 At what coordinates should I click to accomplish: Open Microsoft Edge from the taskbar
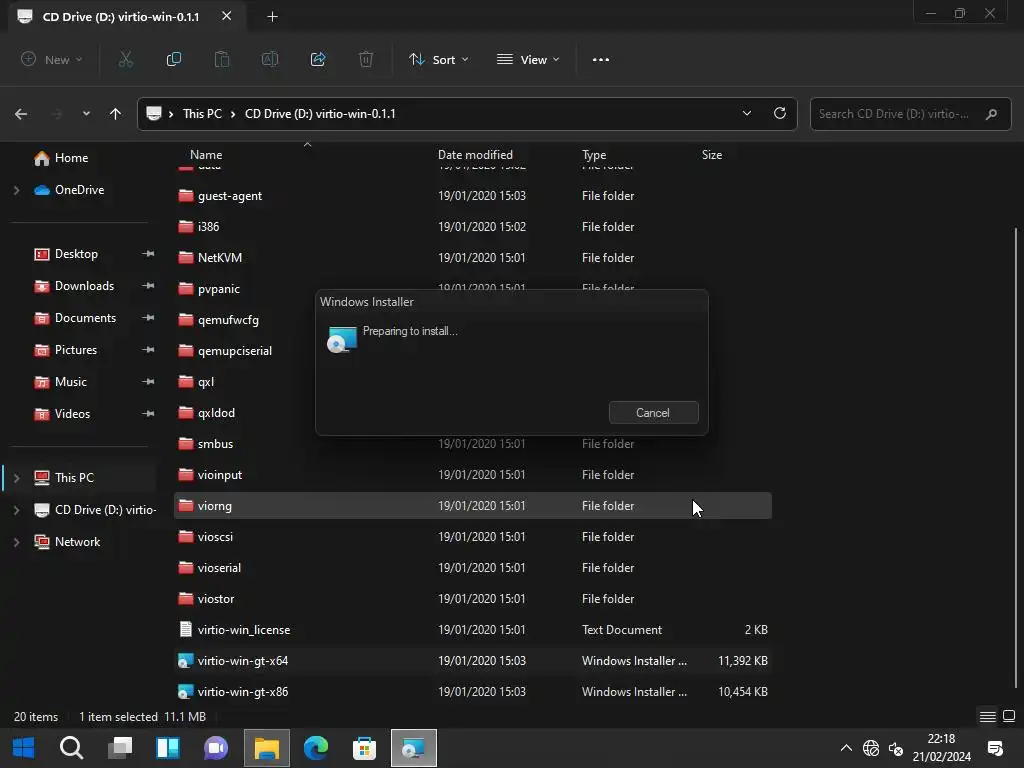(x=316, y=748)
